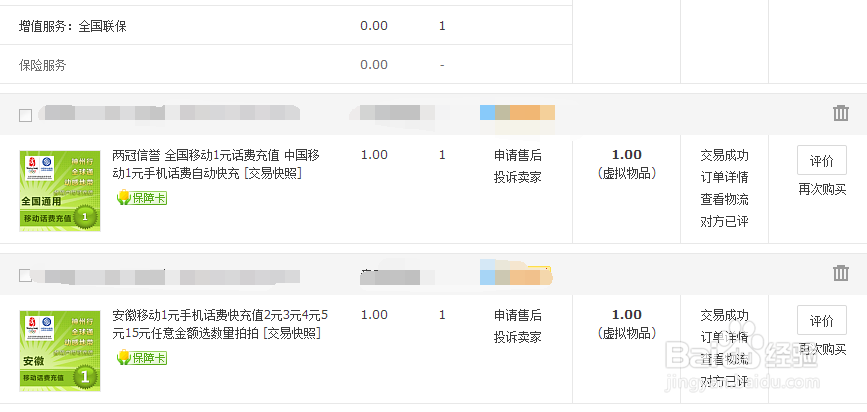Image resolution: width=867 pixels, height=412 pixels.
Task: Click 评价 button for the 安徽移动 order
Action: (822, 320)
